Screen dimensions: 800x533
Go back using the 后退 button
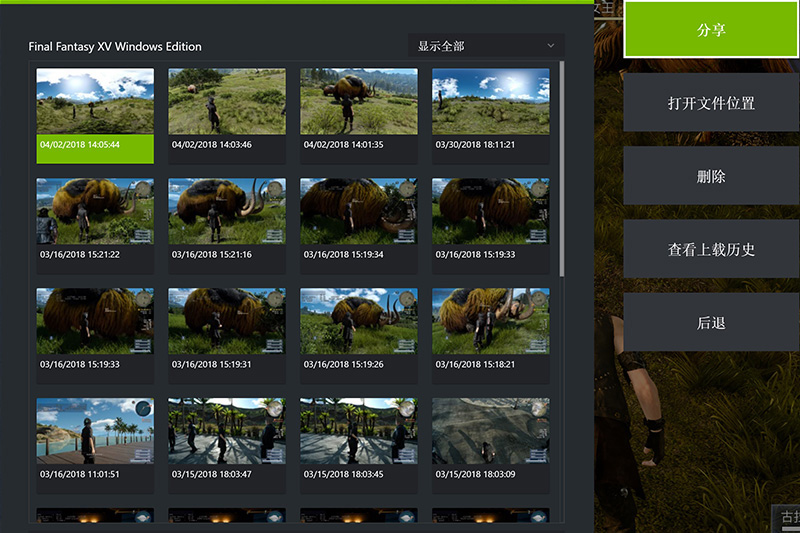(711, 322)
